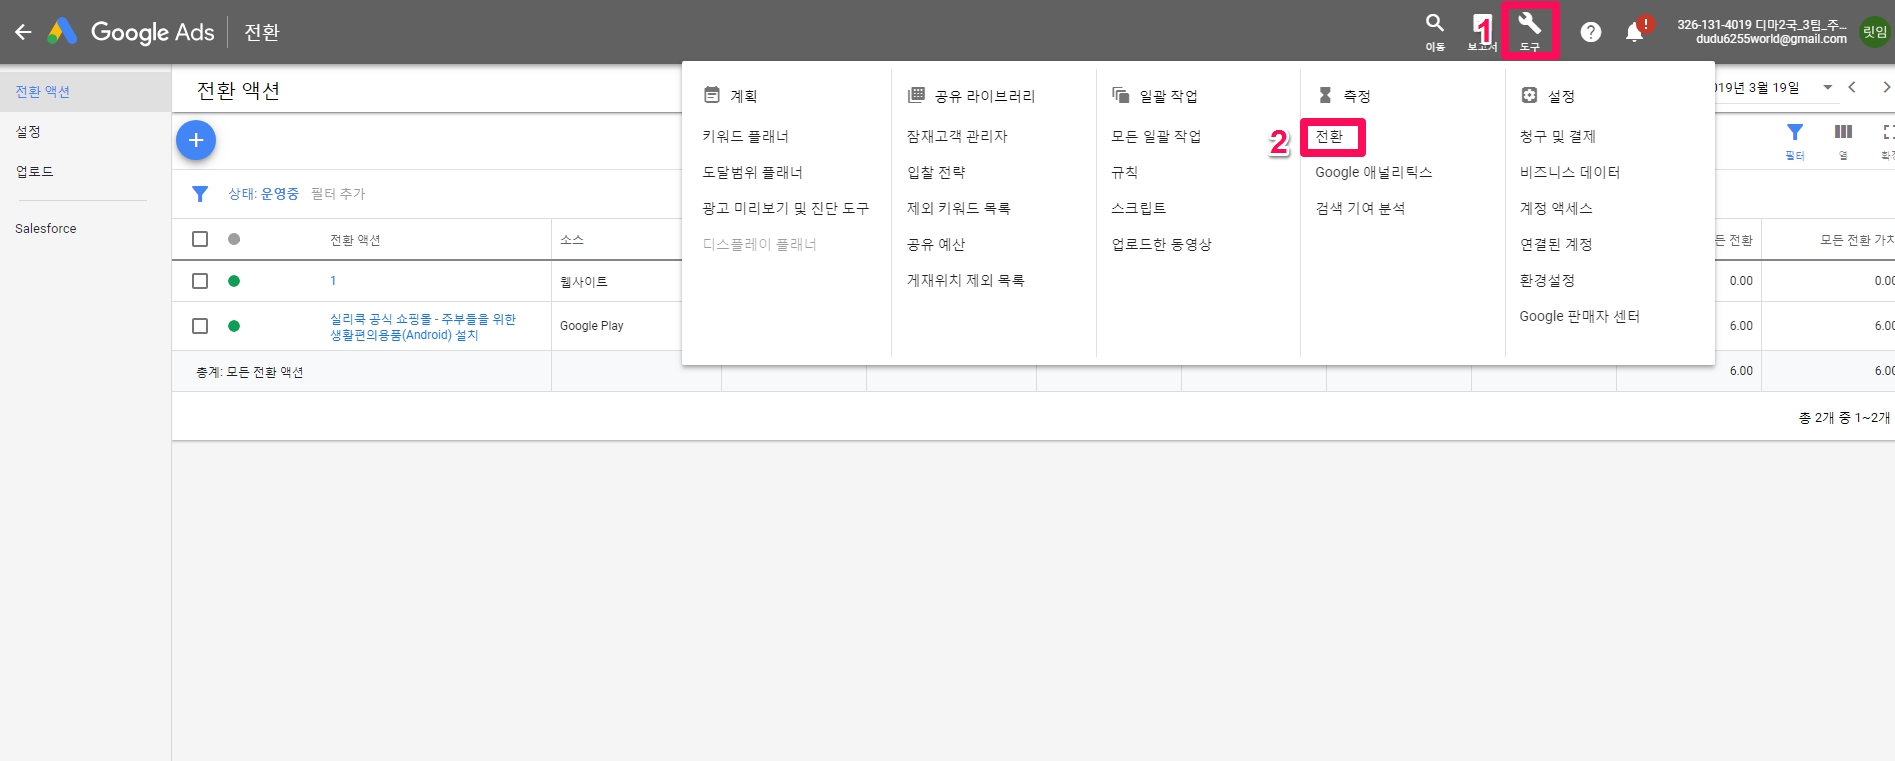Toggle the select-all checkbox in table header
This screenshot has width=1895, height=761.
pos(200,239)
